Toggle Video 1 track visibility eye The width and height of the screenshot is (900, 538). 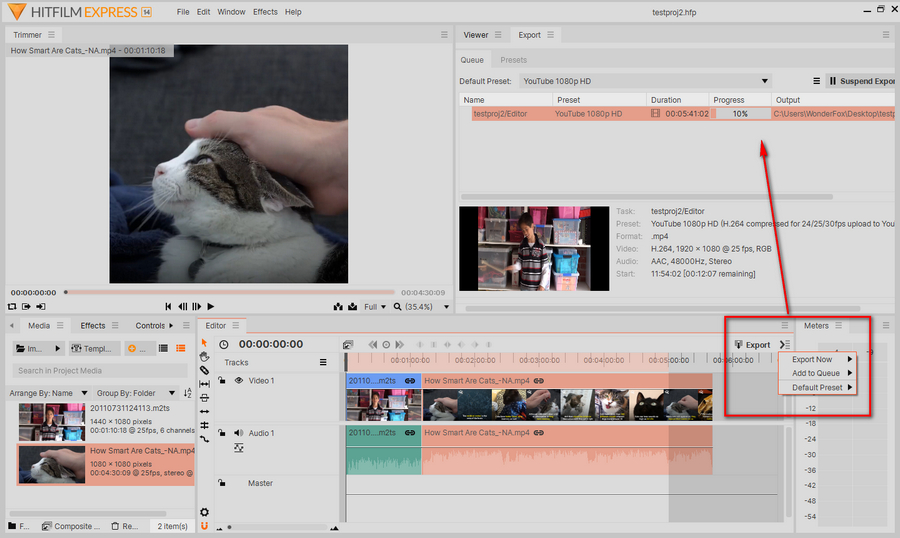[x=239, y=380]
